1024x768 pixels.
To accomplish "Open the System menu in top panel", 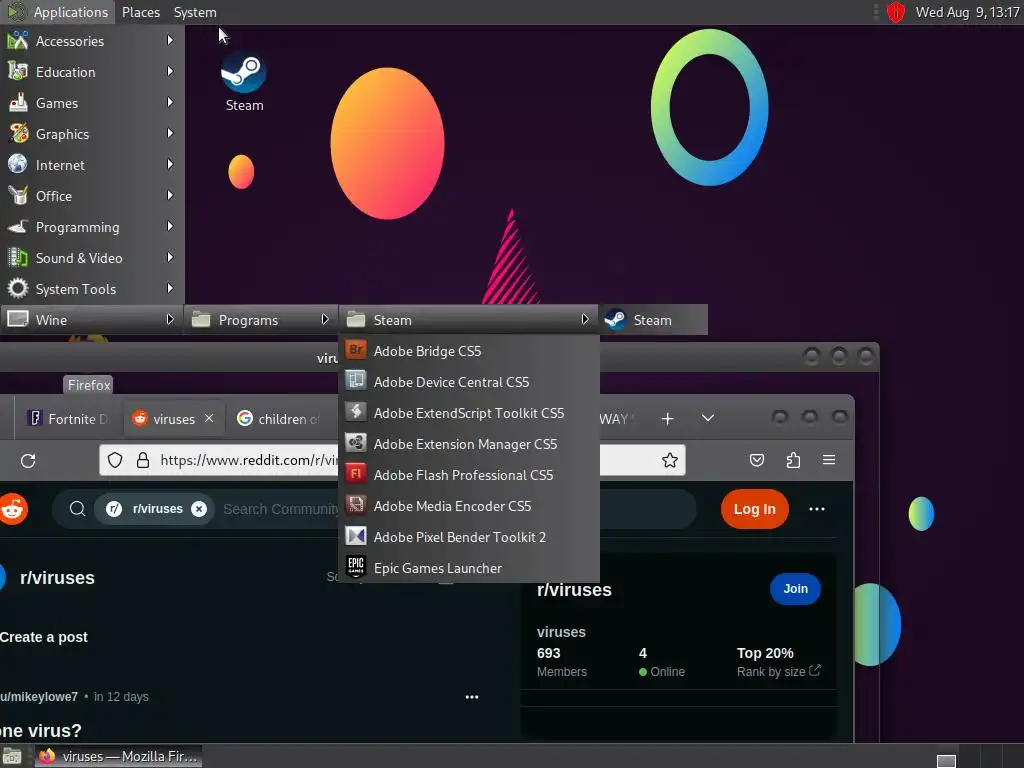I will click(x=195, y=12).
